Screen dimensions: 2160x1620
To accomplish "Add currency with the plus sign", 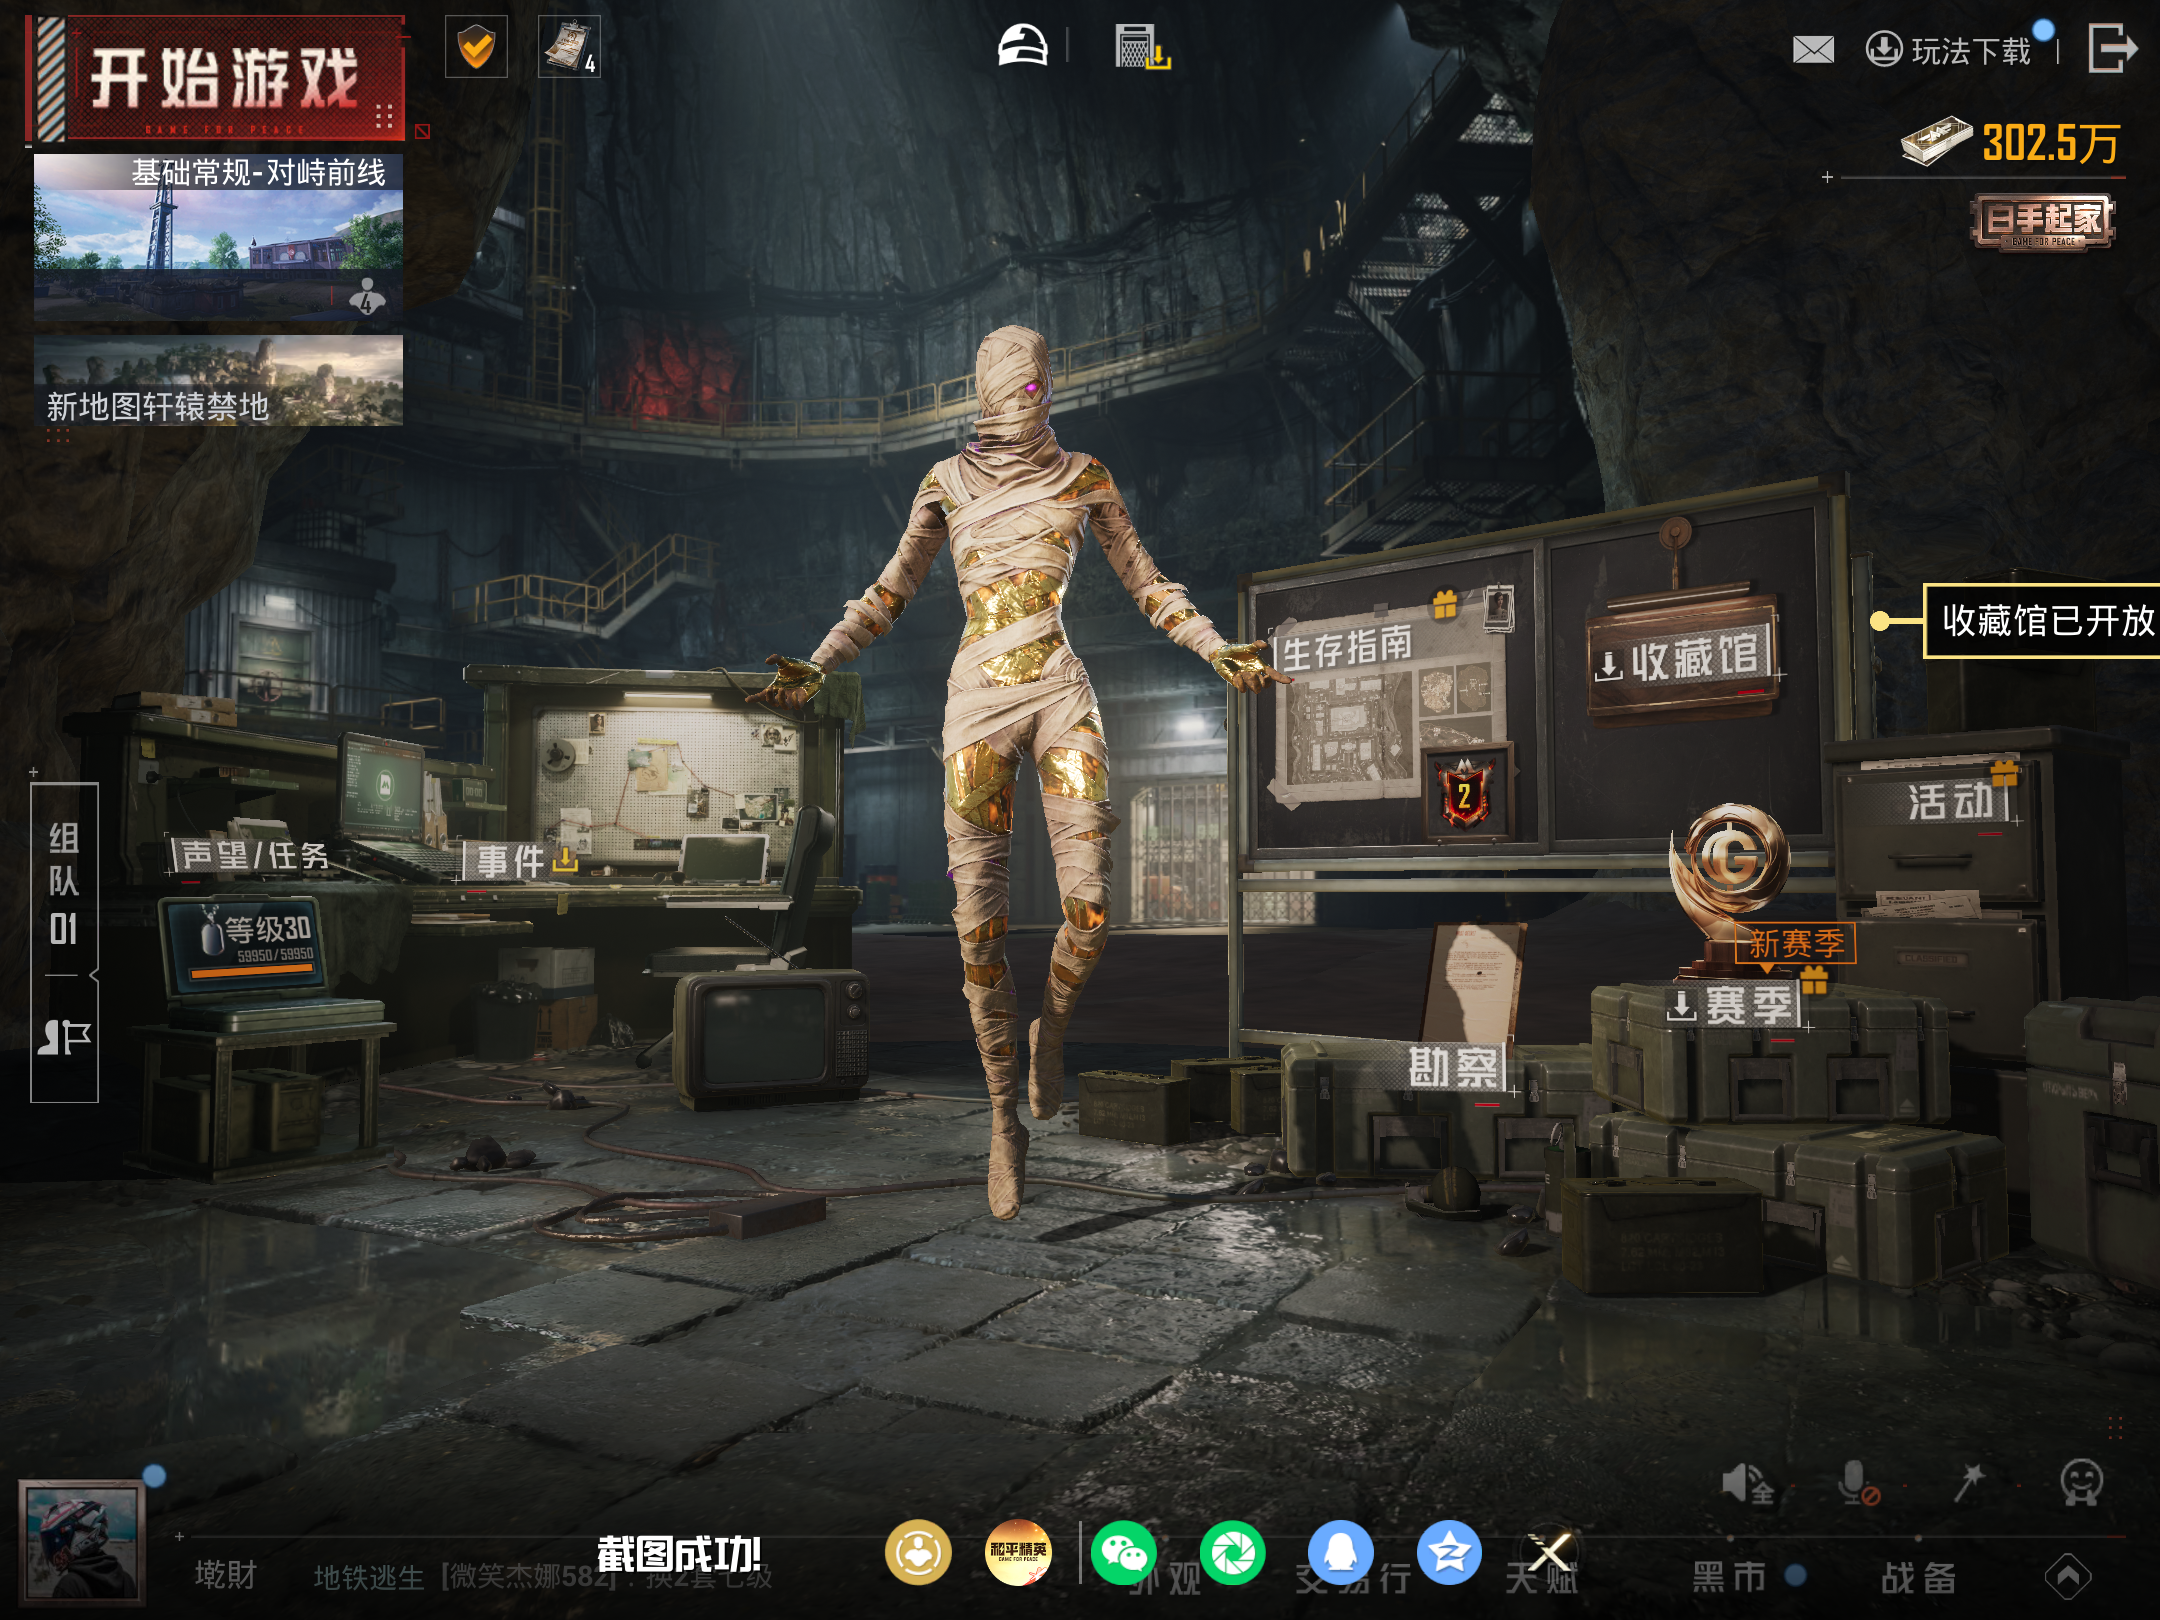I will [x=1827, y=177].
